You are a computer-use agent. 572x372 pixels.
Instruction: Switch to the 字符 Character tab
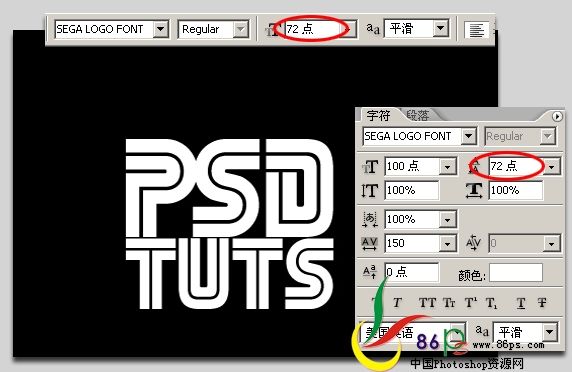[x=378, y=116]
